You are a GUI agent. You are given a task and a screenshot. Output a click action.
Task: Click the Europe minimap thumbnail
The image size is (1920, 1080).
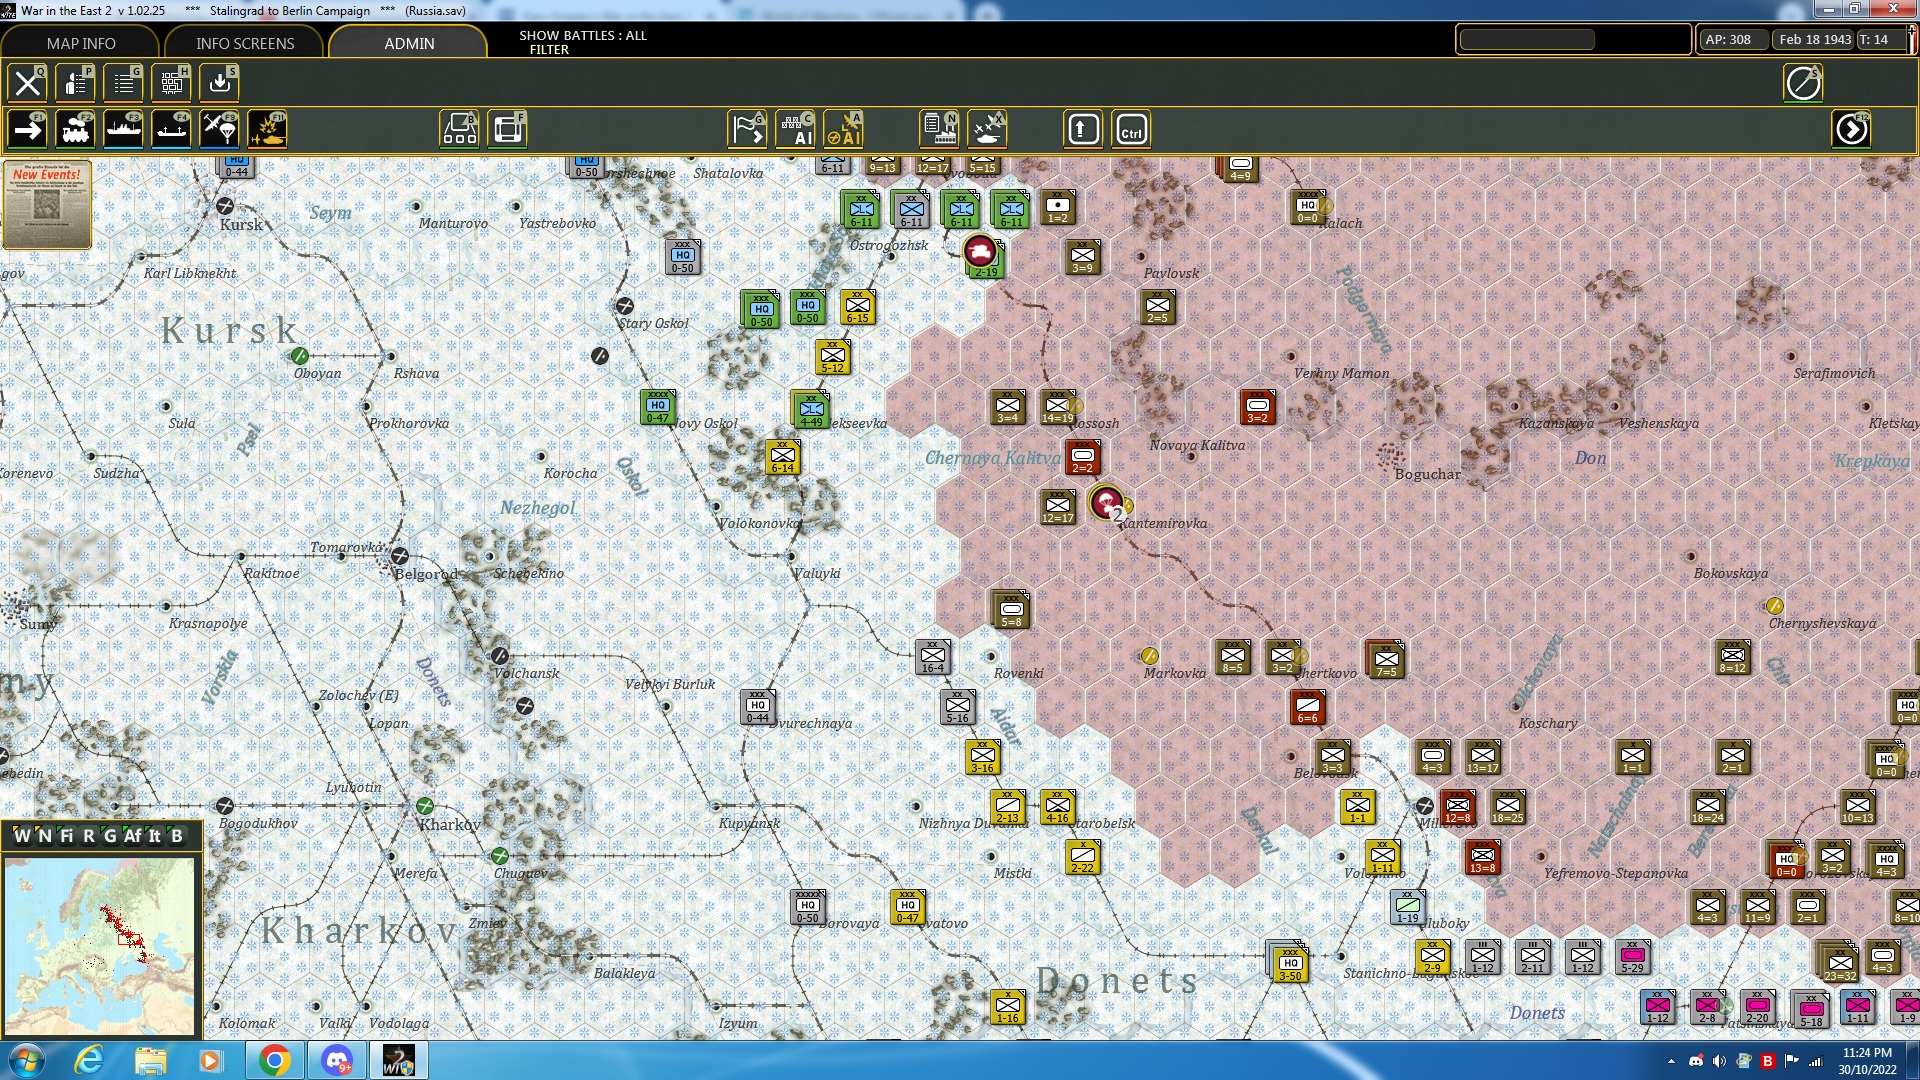(100, 945)
